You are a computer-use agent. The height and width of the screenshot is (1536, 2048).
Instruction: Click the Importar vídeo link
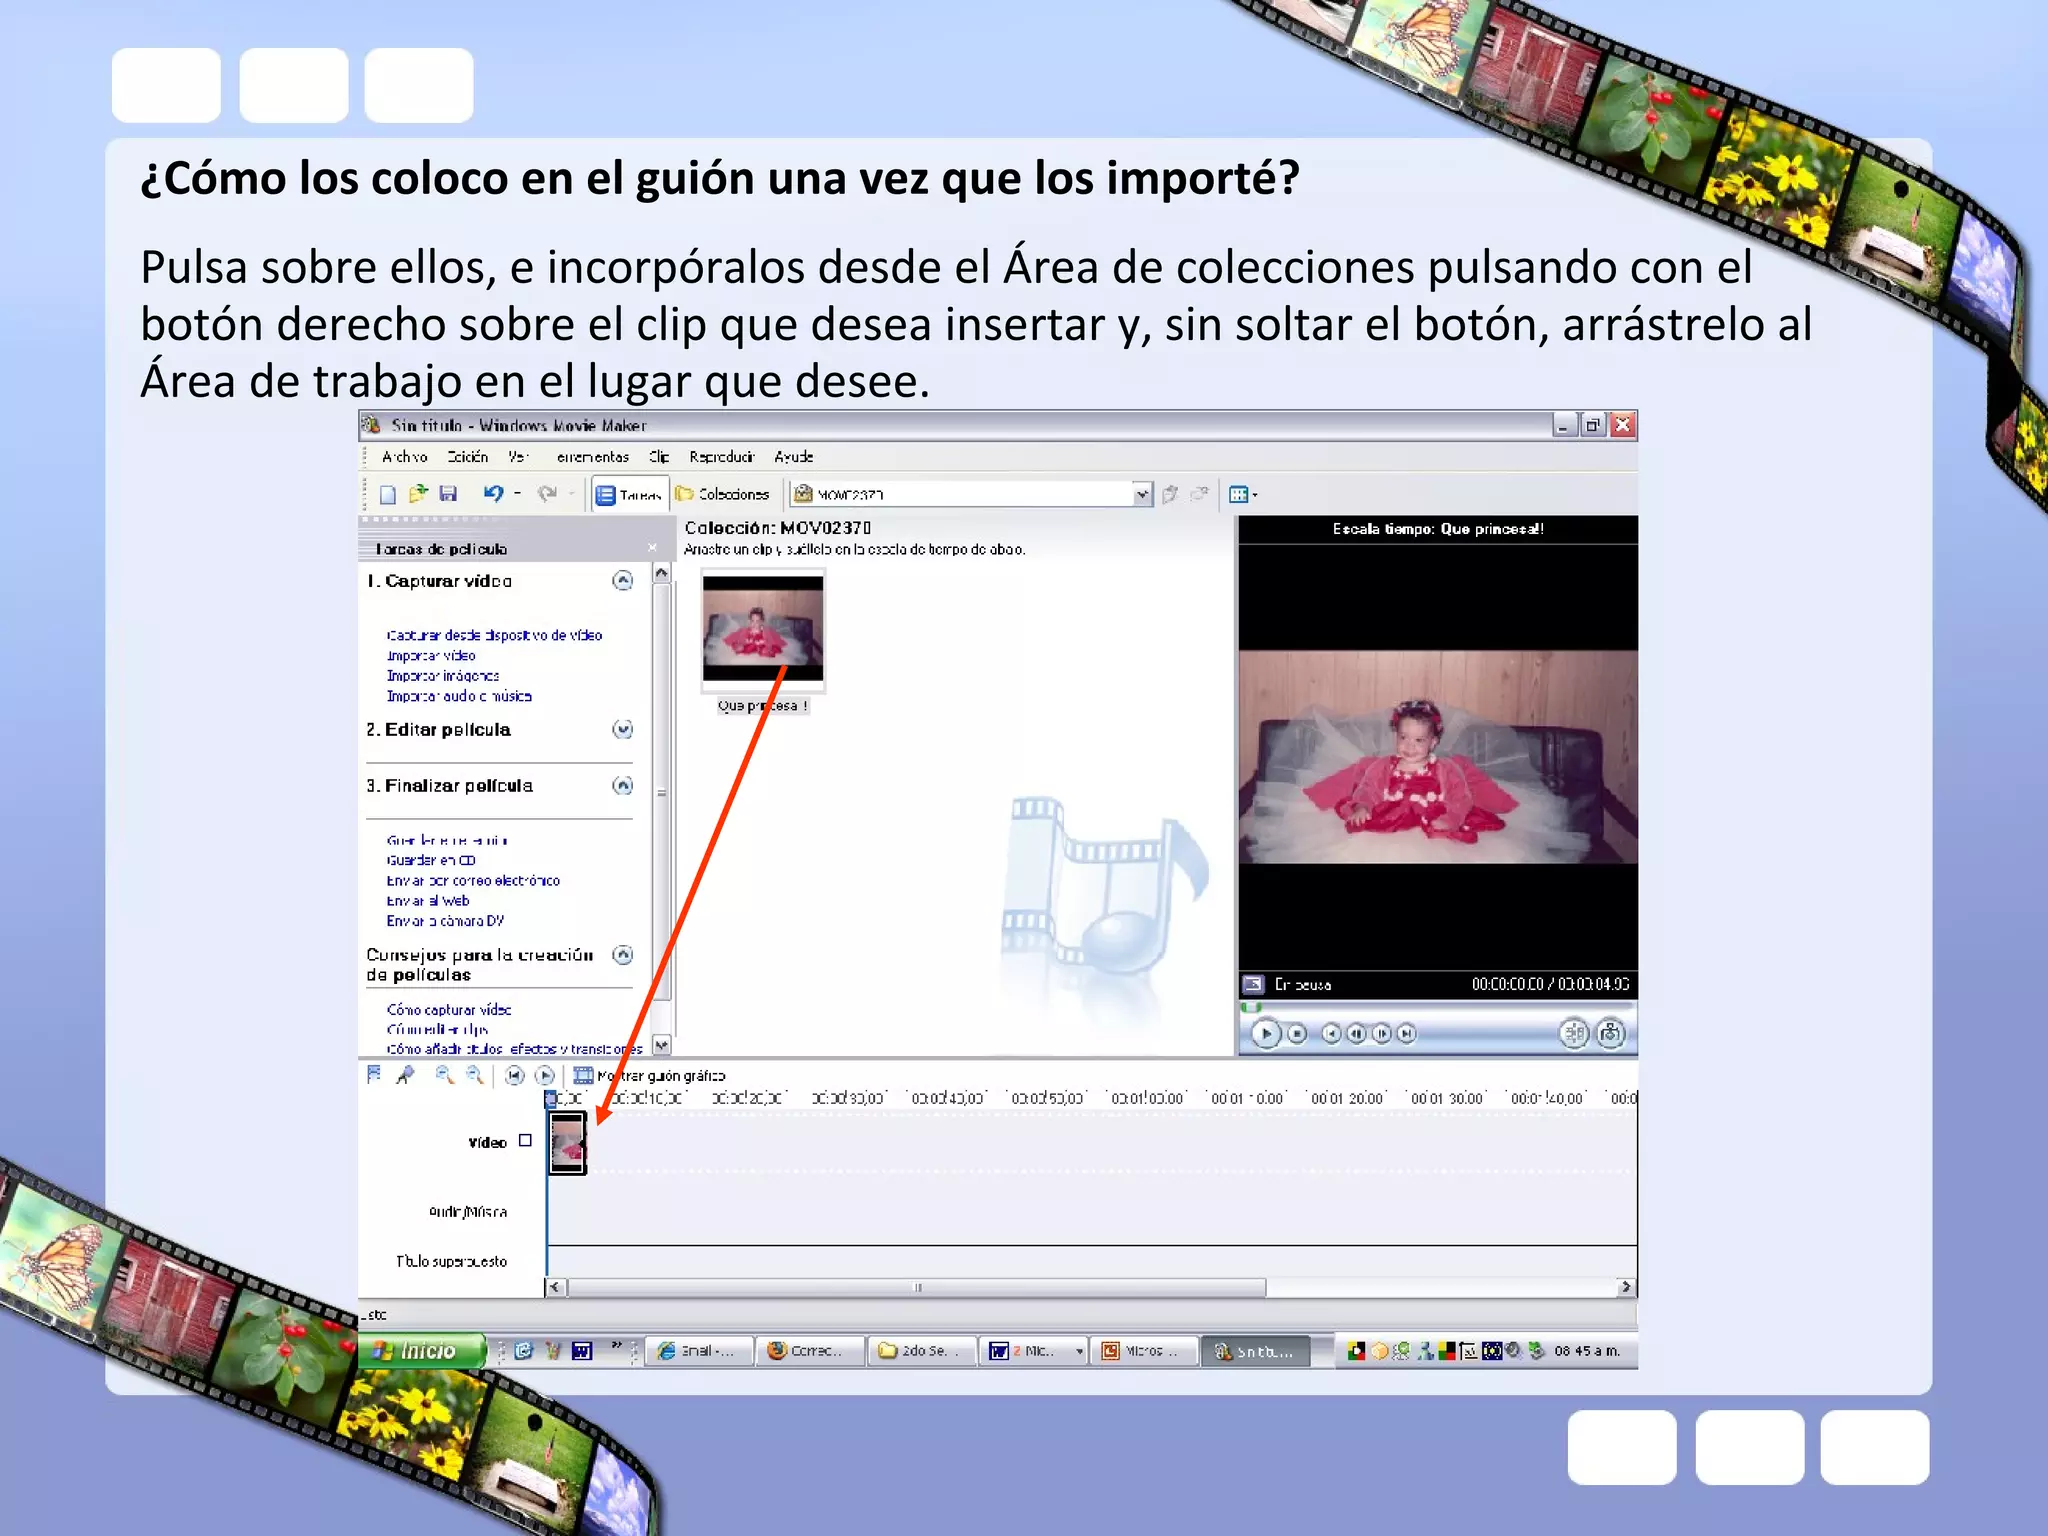point(431,656)
